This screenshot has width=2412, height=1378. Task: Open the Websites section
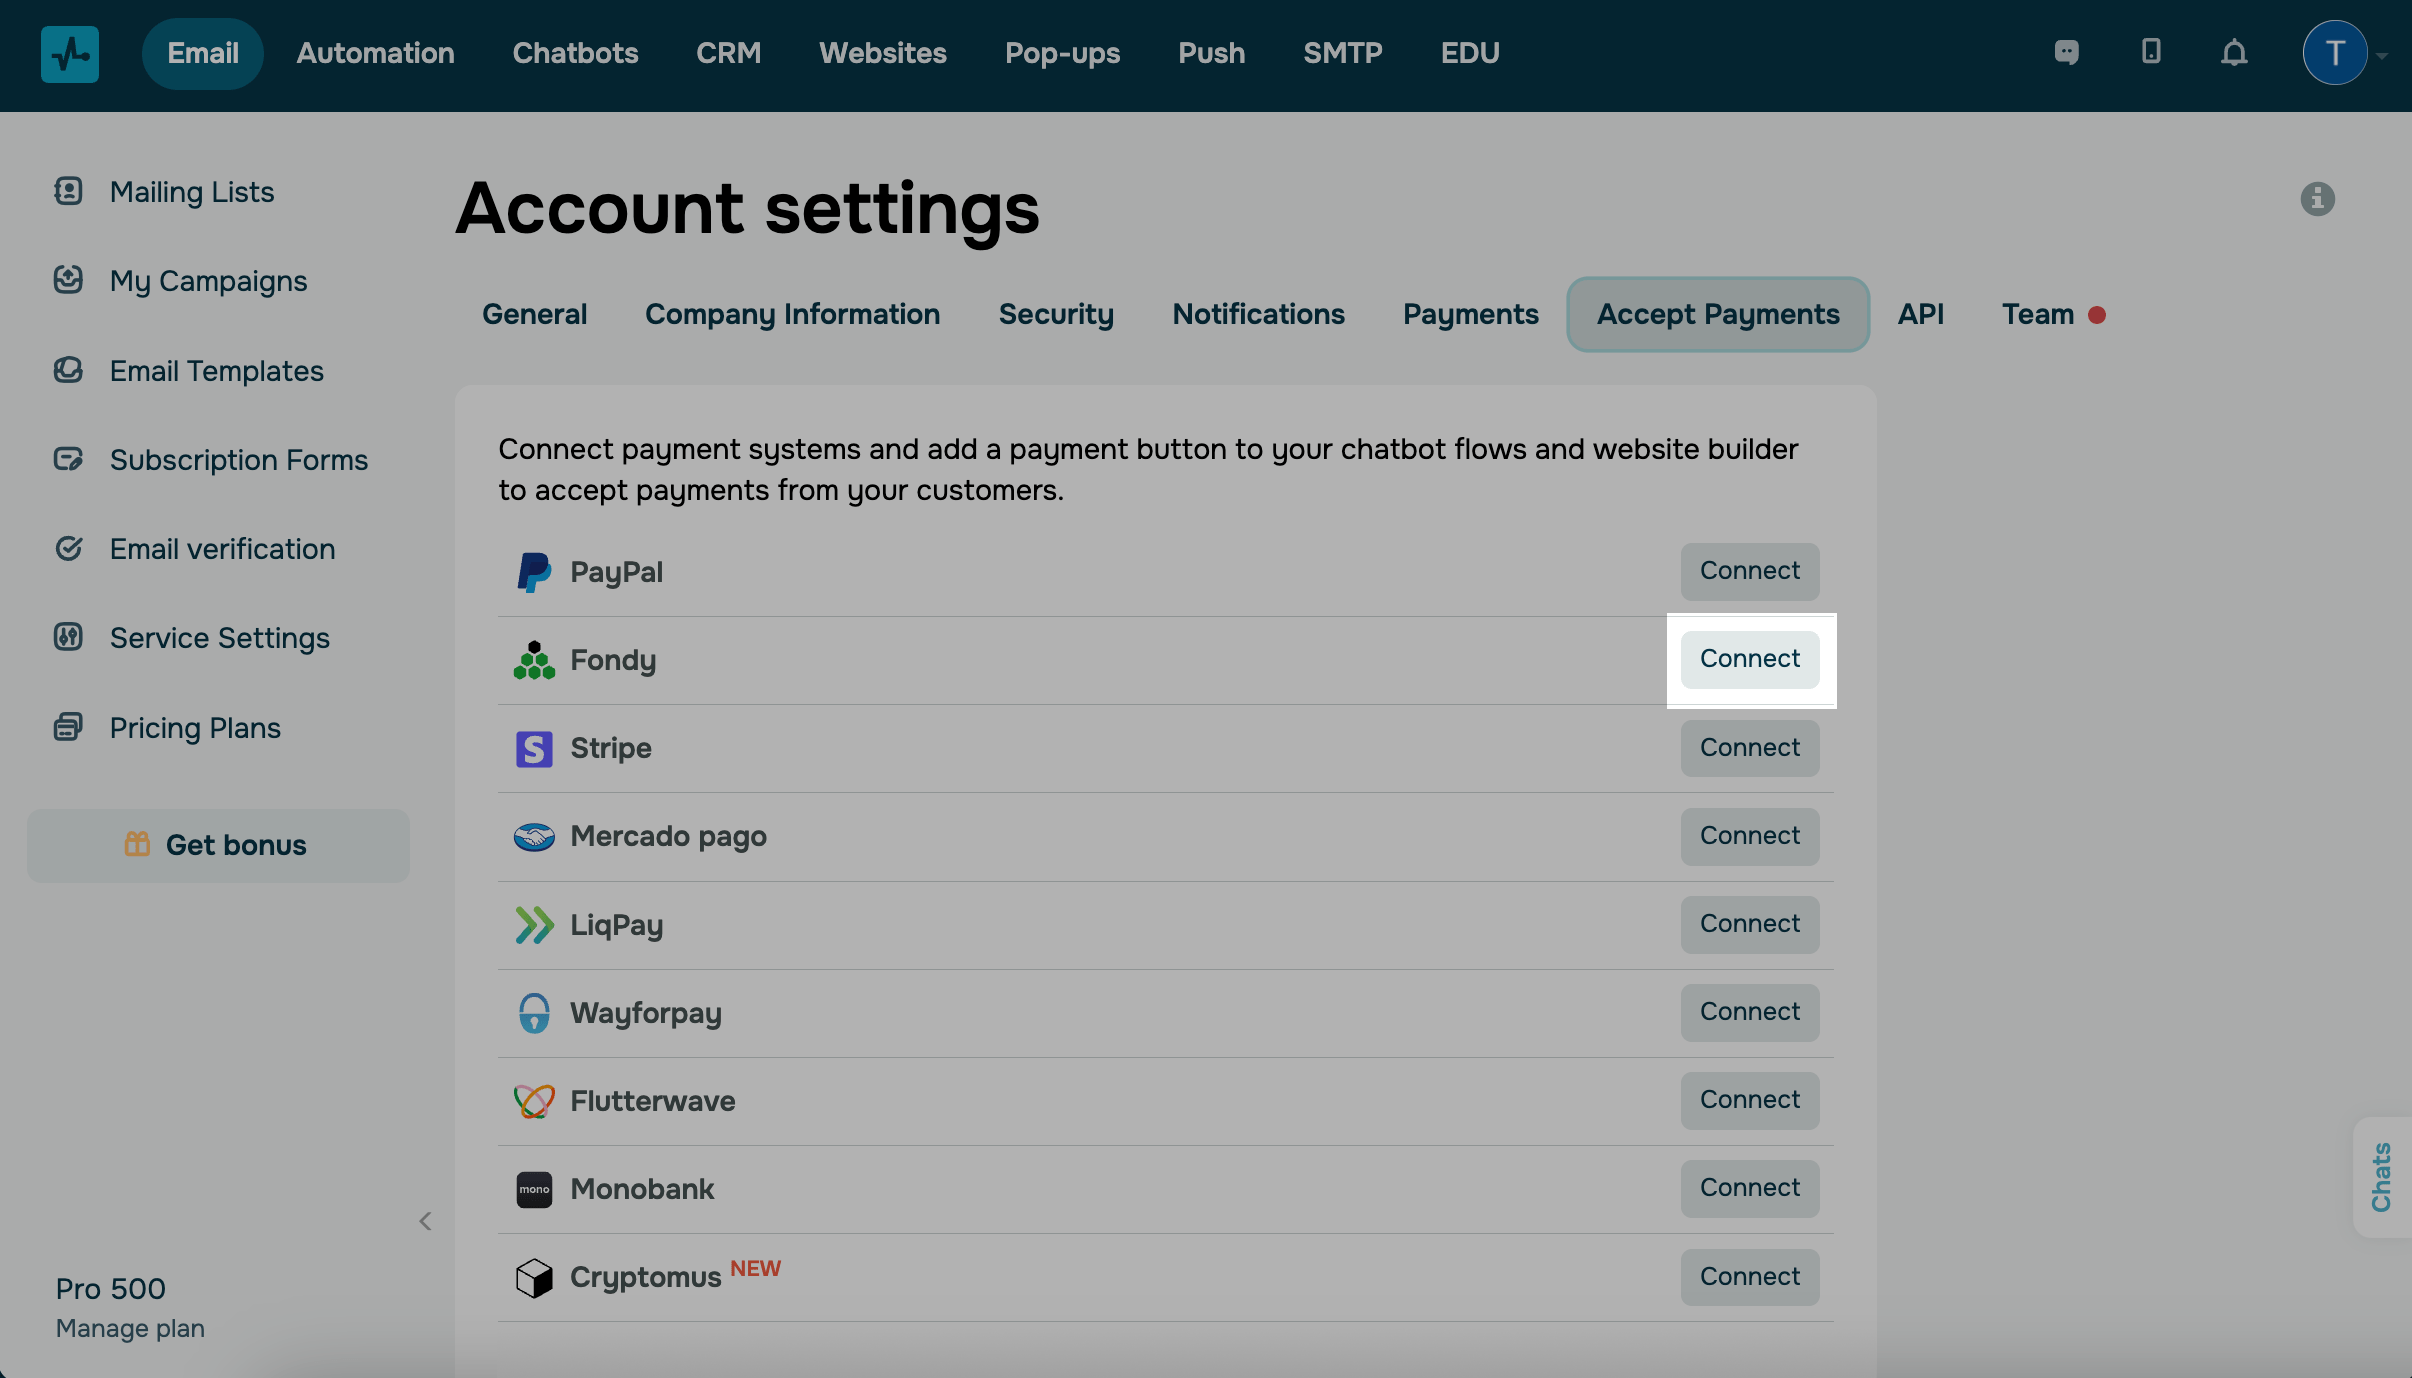[883, 53]
